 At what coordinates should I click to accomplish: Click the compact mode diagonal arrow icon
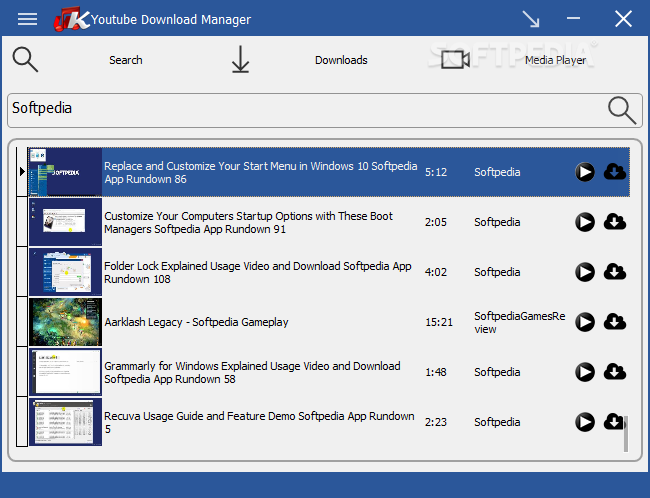[531, 19]
